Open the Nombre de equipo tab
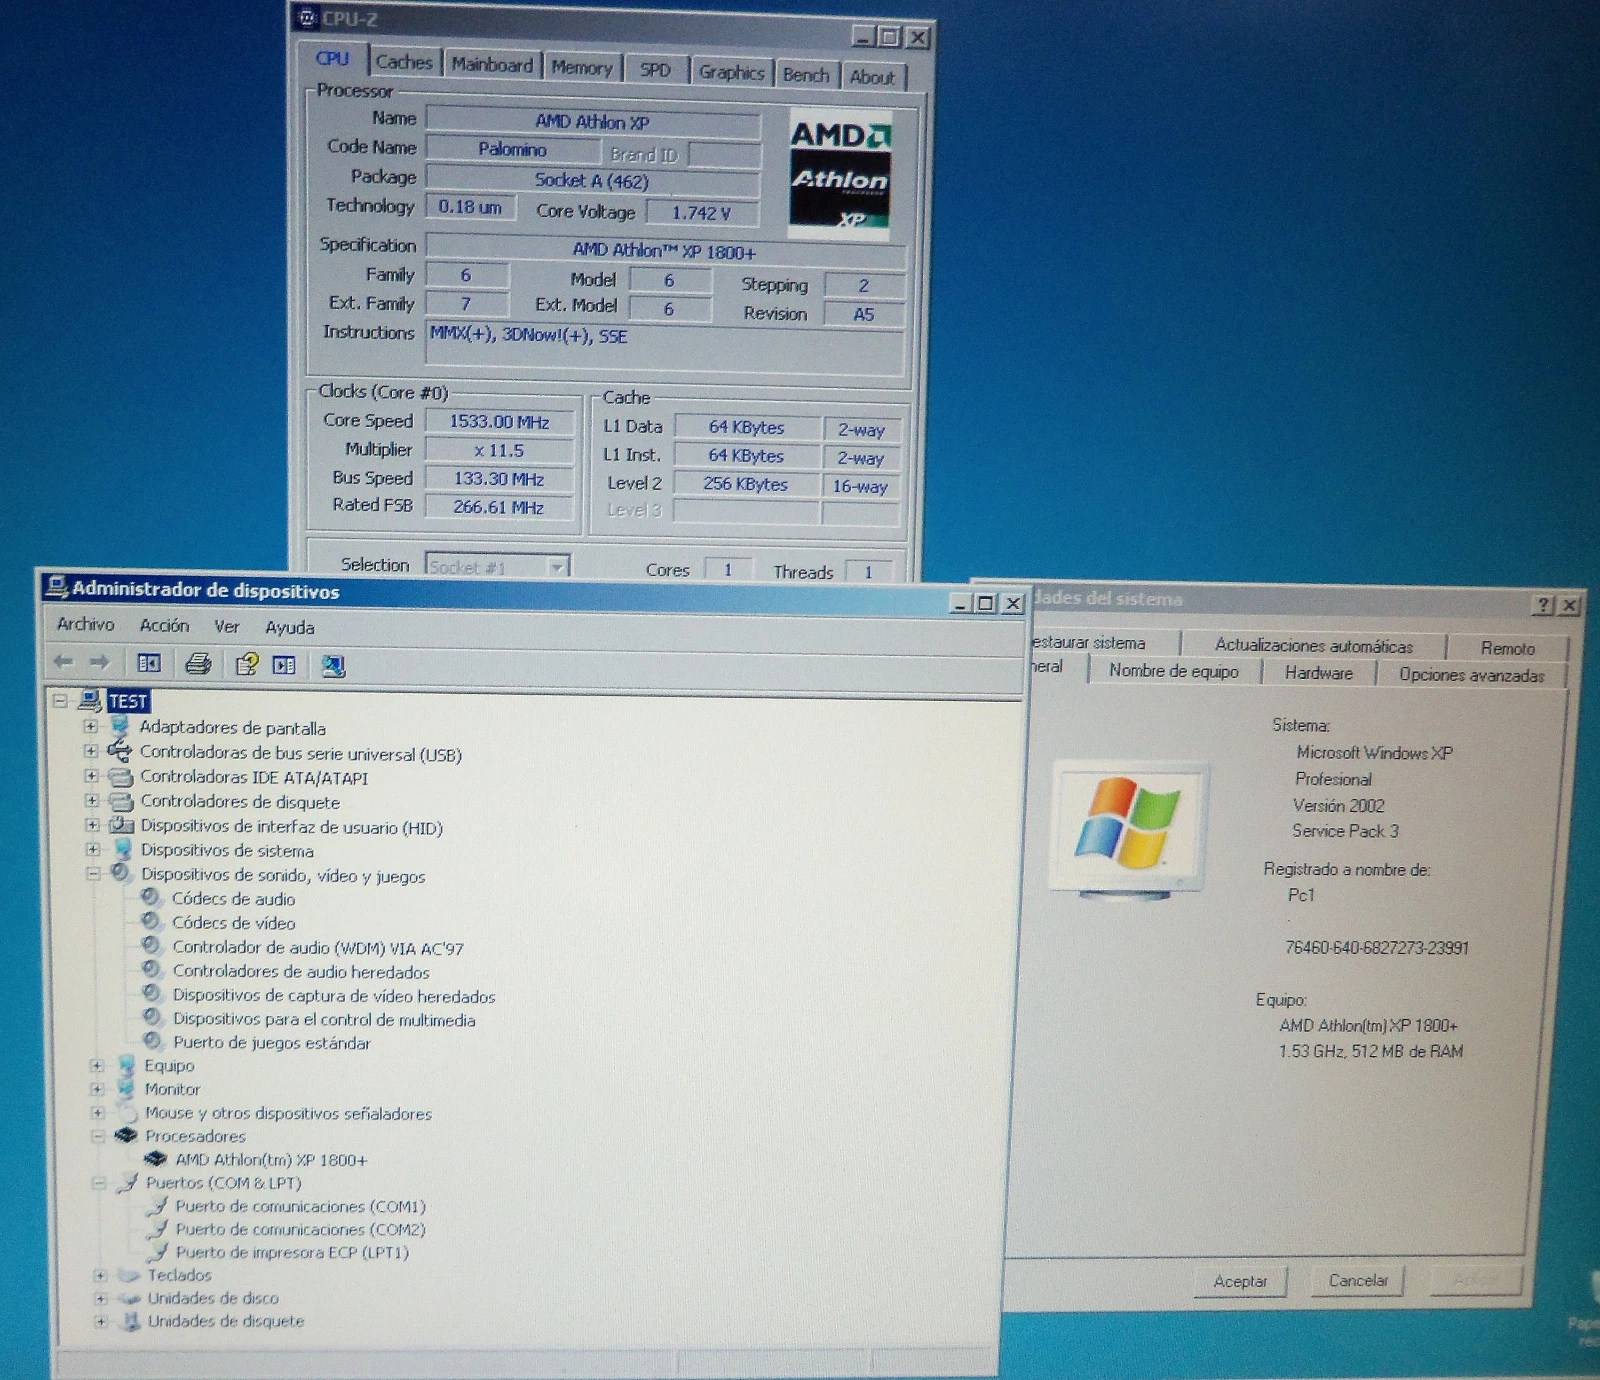This screenshot has height=1380, width=1600. (x=1174, y=671)
